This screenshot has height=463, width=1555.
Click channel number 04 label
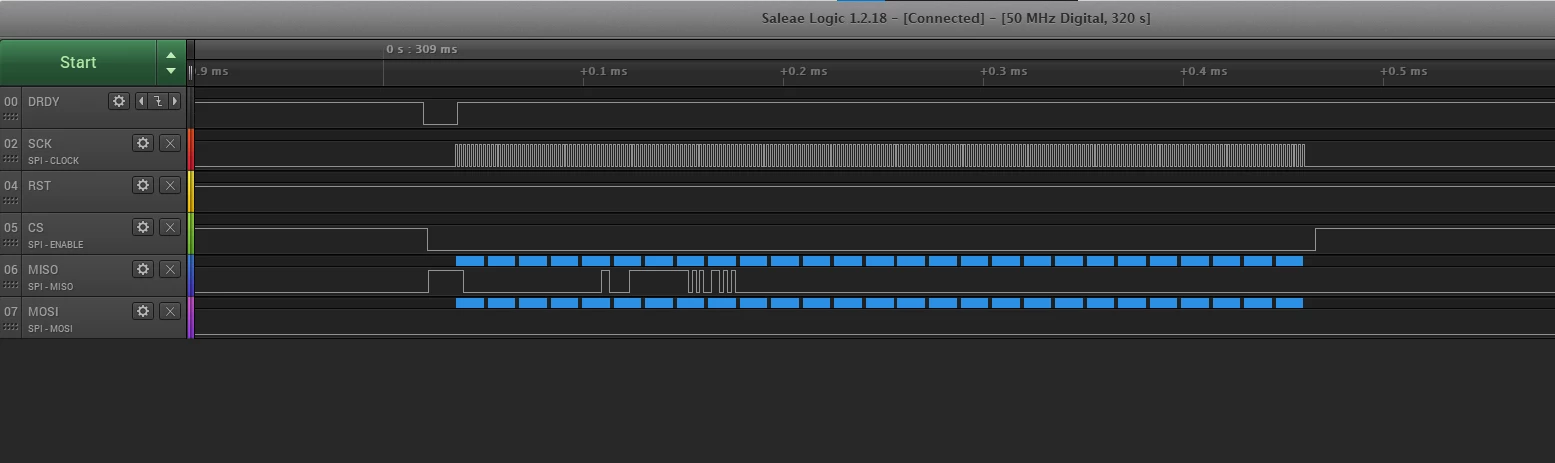11,186
